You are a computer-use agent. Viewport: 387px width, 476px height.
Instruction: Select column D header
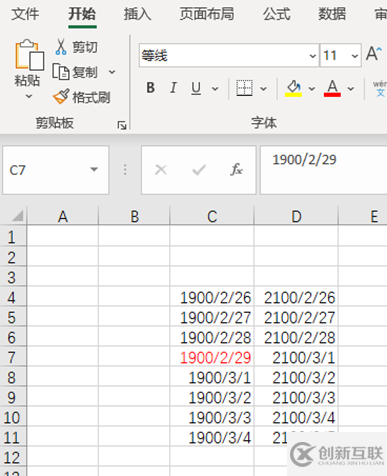(296, 216)
